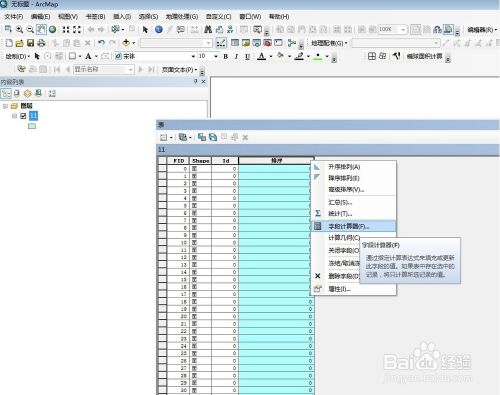Screen dimensions: 500x395
Task: Open Table Options dropdown in table window
Action: pyautogui.click(x=166, y=137)
